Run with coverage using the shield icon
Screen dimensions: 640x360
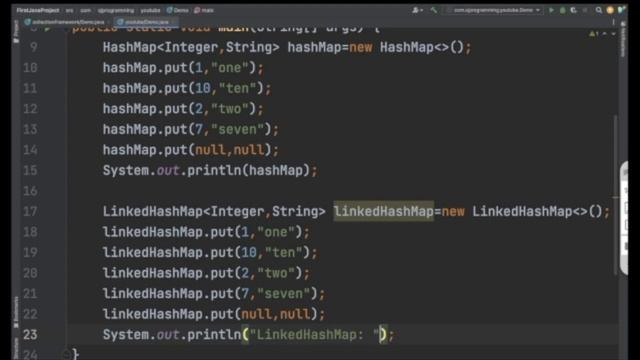(573, 10)
